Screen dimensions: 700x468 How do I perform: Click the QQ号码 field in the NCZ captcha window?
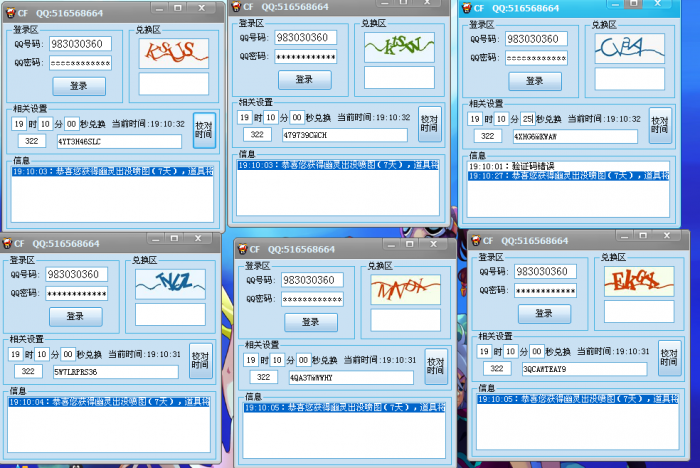[x=77, y=274]
